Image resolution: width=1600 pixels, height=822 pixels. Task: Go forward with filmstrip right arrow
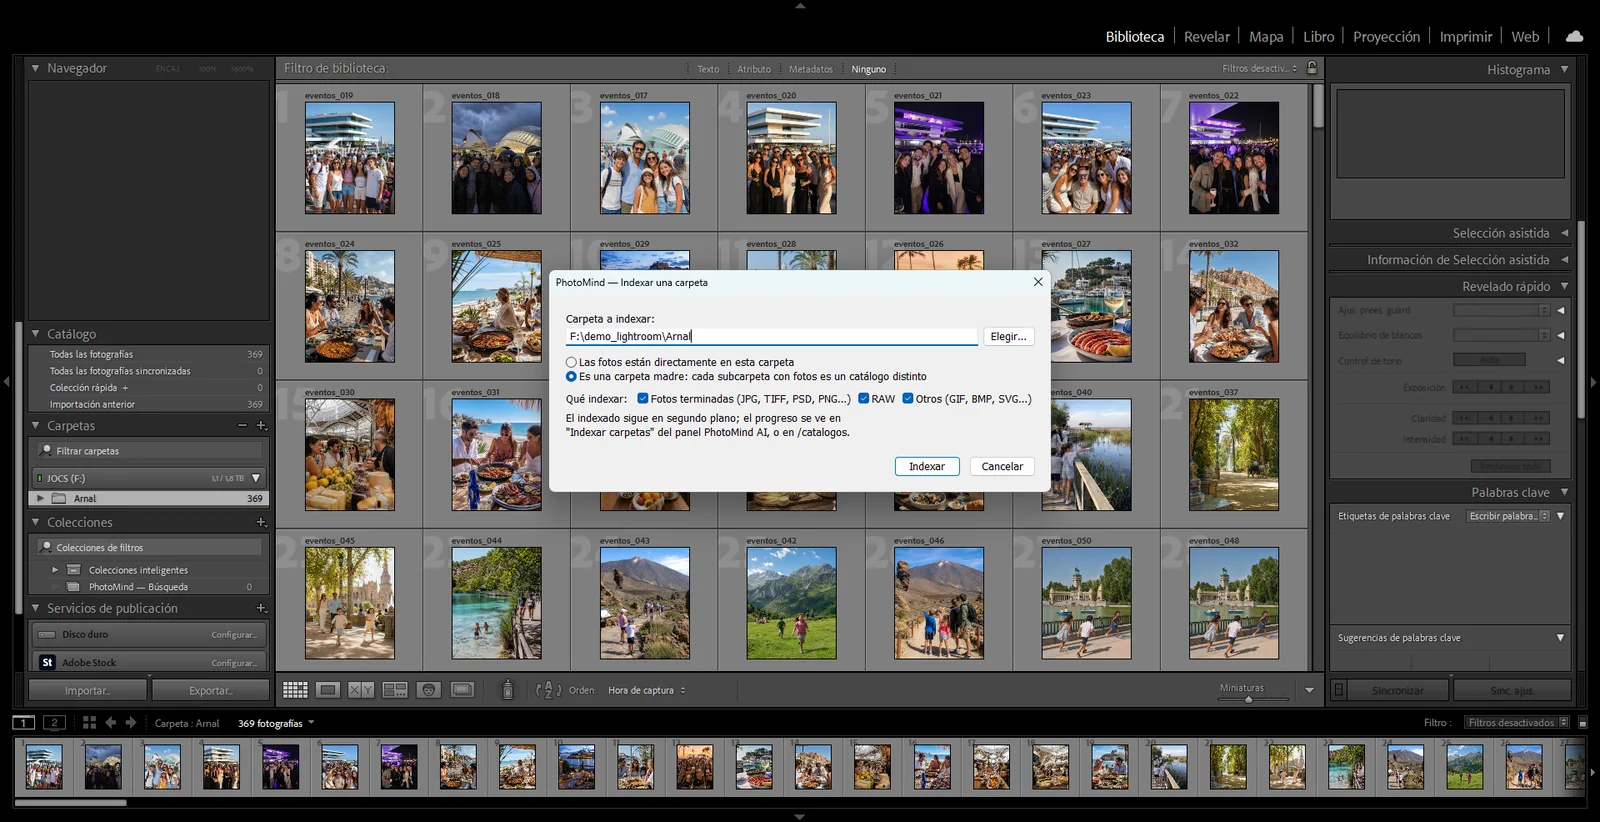click(131, 722)
